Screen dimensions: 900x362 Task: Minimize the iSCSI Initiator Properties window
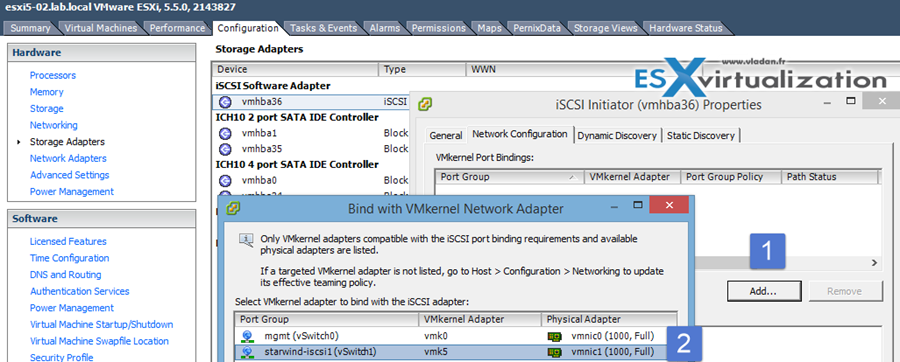[x=828, y=102]
